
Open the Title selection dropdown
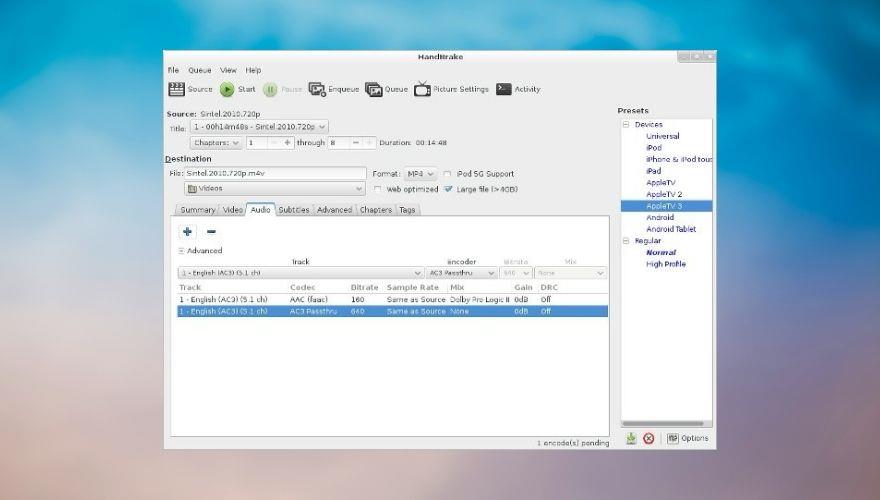(259, 128)
